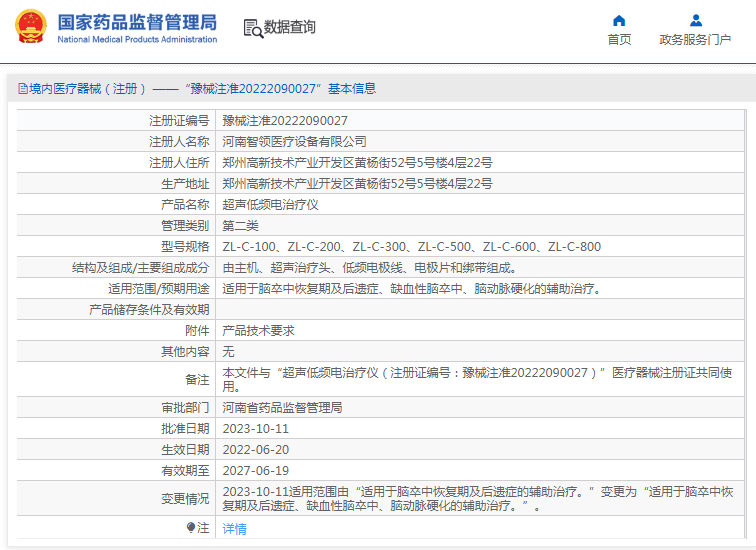The width and height of the screenshot is (756, 550).
Task: Click the 适用于脑卒中恢复期 scope text
Action: [412, 289]
